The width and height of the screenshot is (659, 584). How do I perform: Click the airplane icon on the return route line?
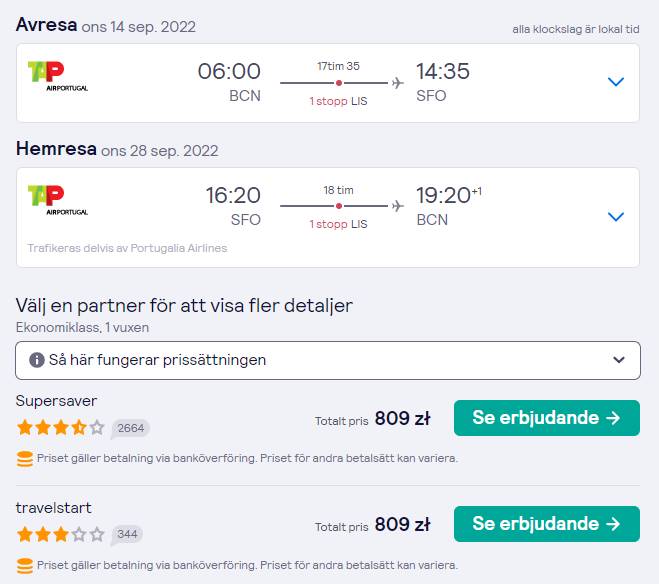tap(398, 206)
